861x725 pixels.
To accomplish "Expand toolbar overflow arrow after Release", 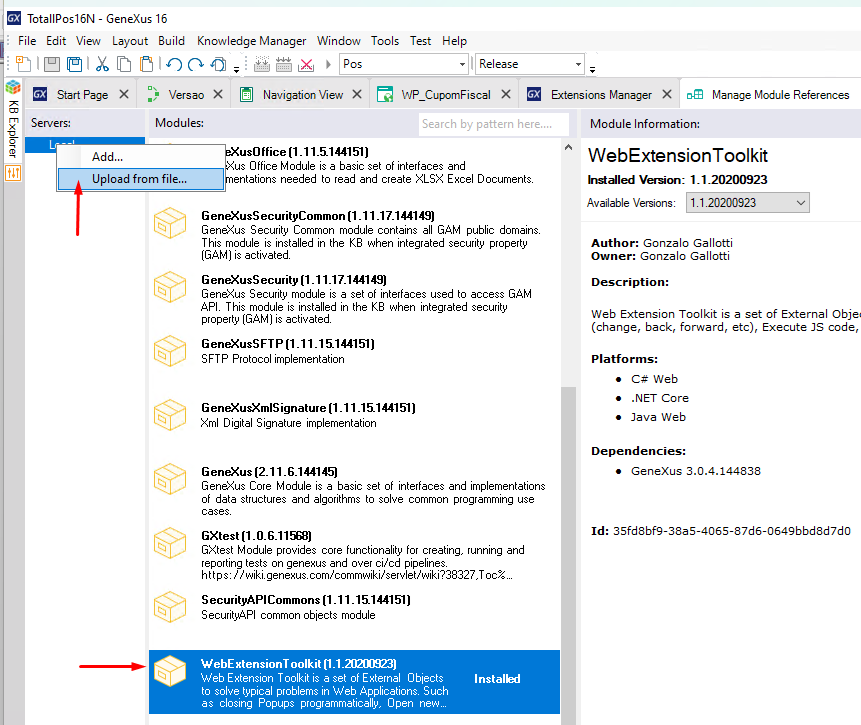I will pyautogui.click(x=592, y=69).
